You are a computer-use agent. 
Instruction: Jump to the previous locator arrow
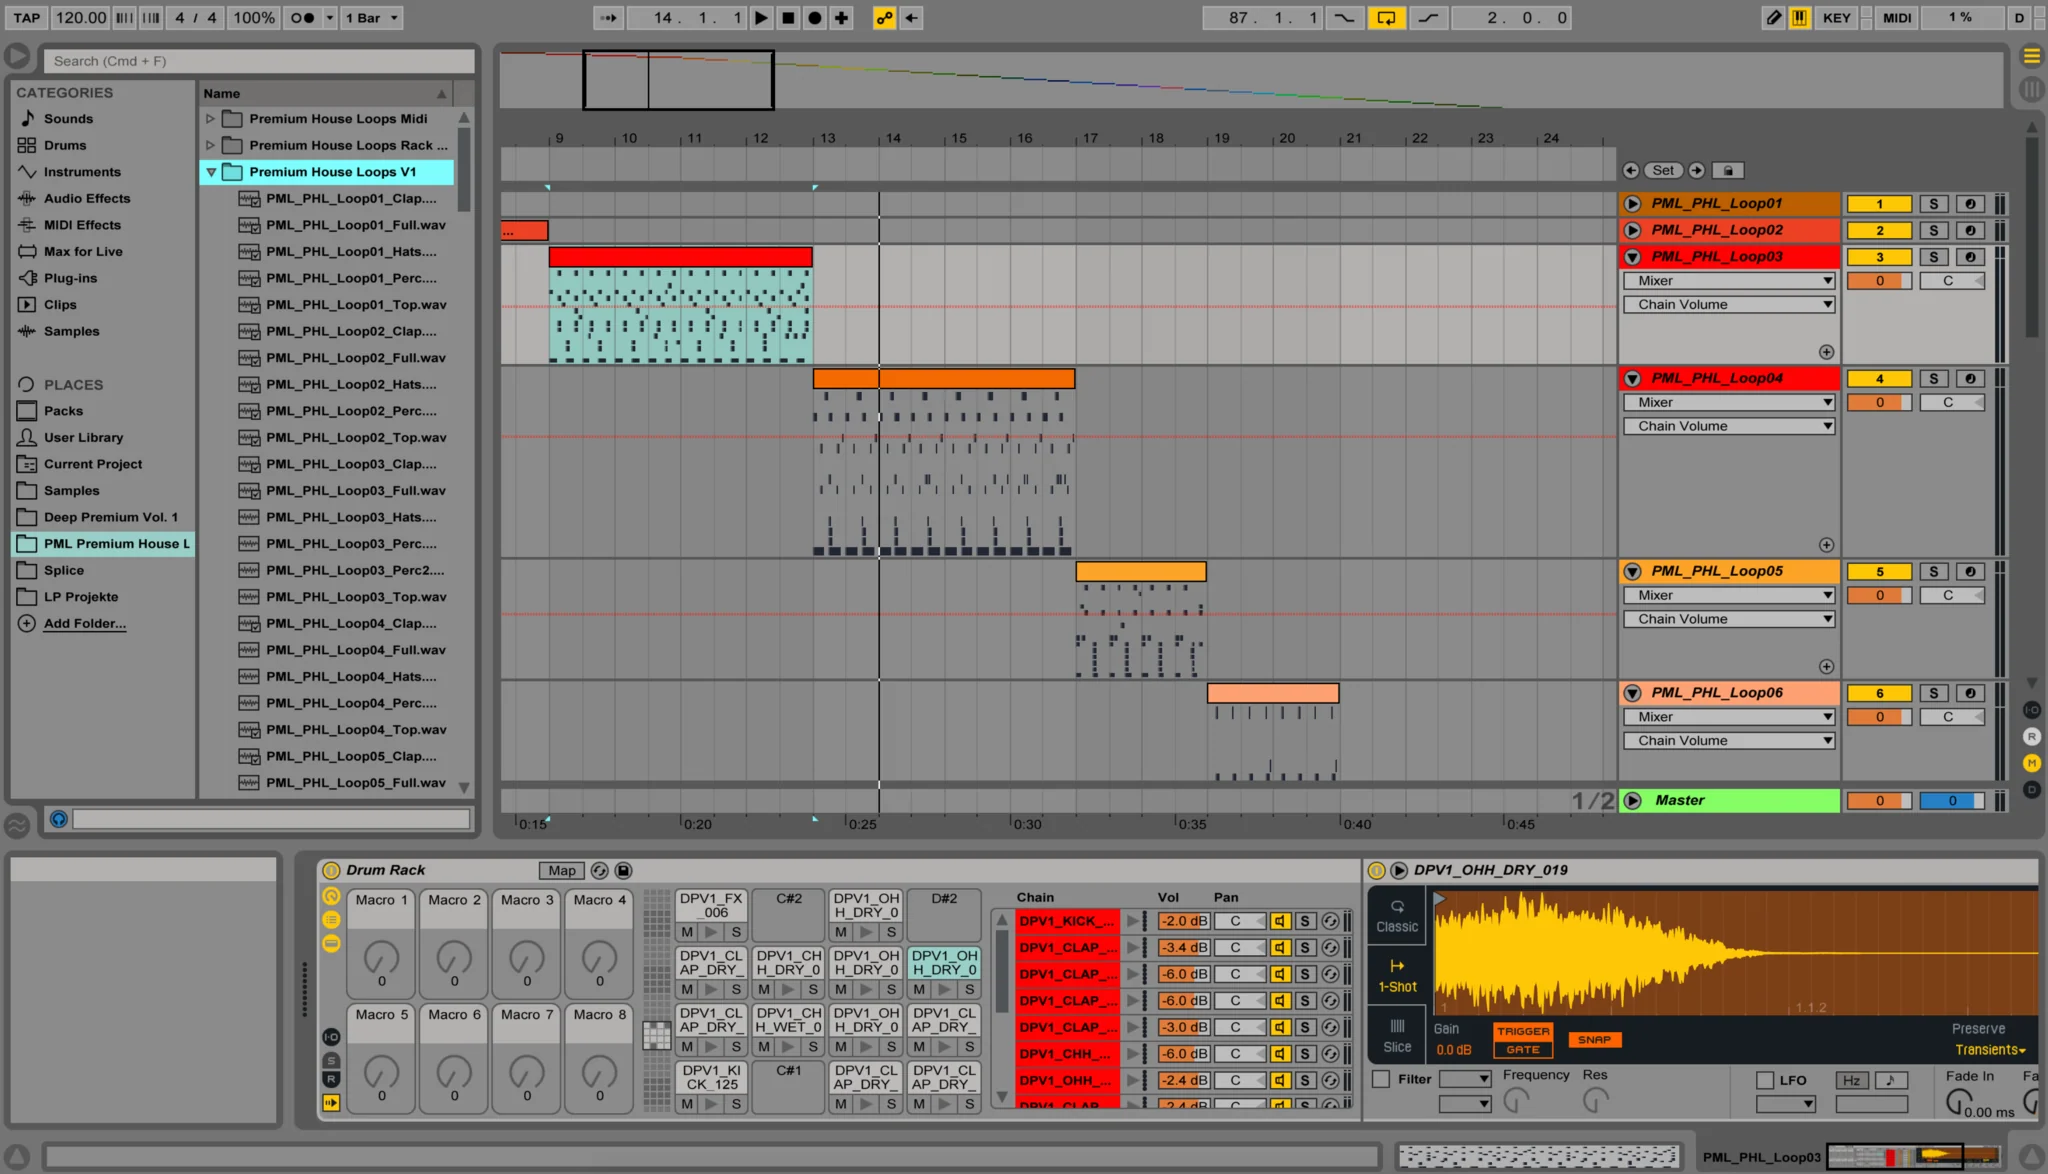tap(1631, 170)
